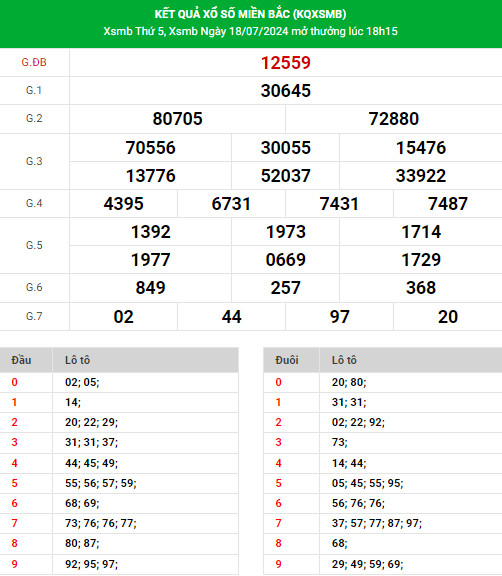The image size is (502, 576).
Task: Click the G.5 number 0669
Action: click(286, 260)
